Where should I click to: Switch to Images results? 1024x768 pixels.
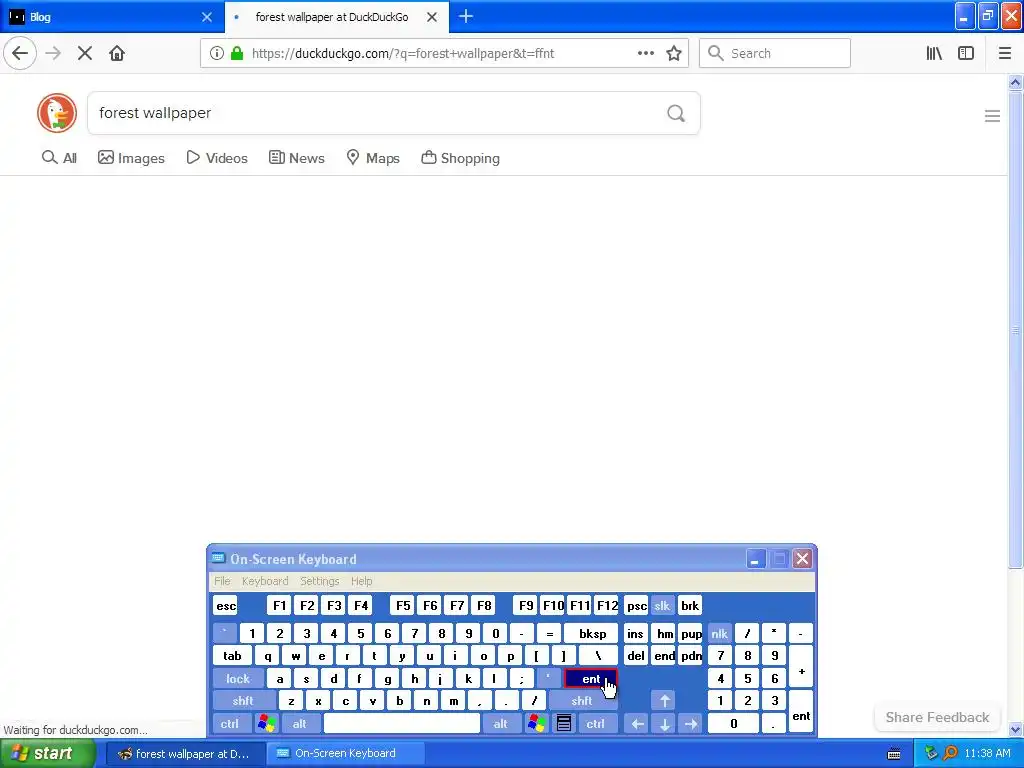pyautogui.click(x=131, y=158)
